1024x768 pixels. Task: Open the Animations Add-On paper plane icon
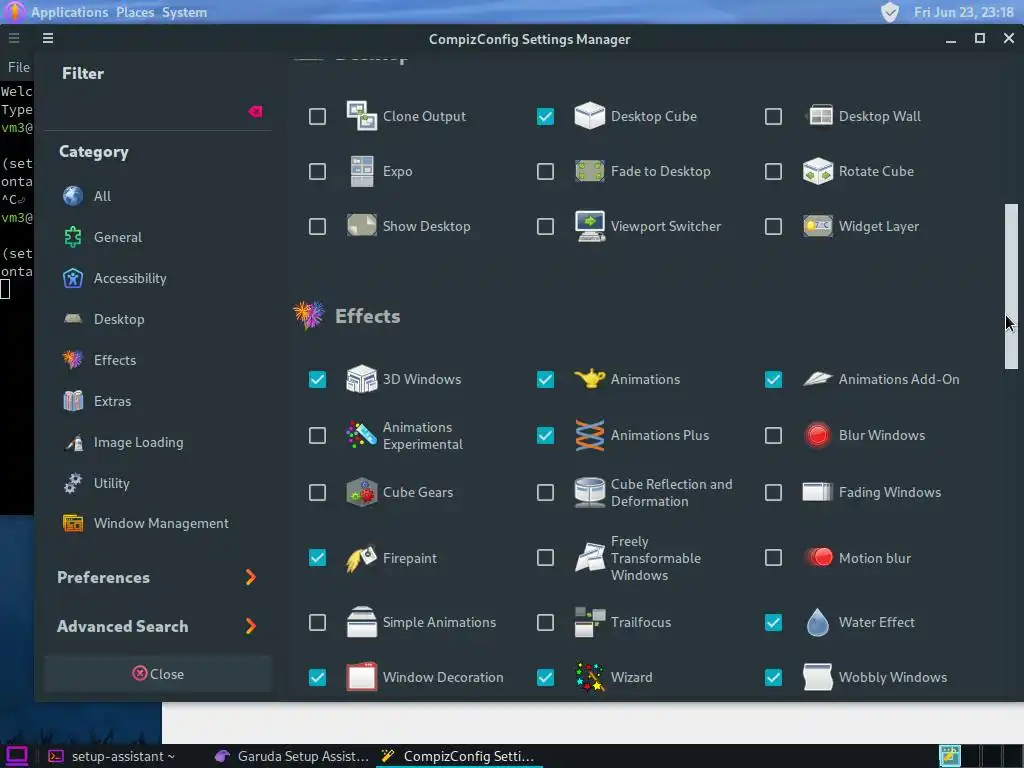[818, 379]
